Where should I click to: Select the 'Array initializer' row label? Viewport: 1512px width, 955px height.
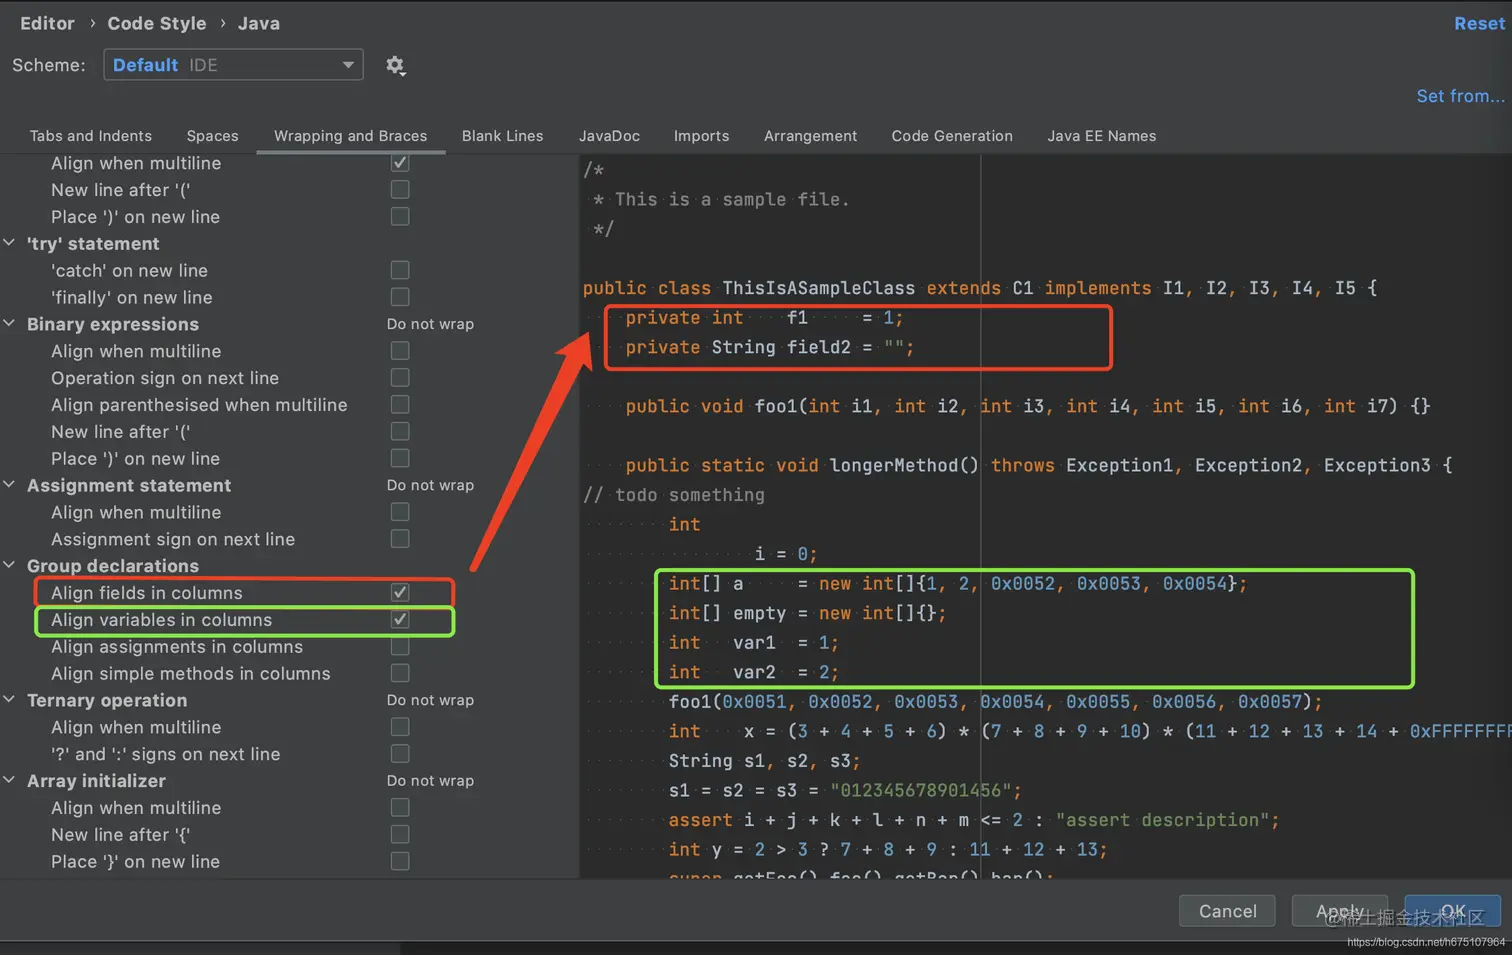click(96, 781)
